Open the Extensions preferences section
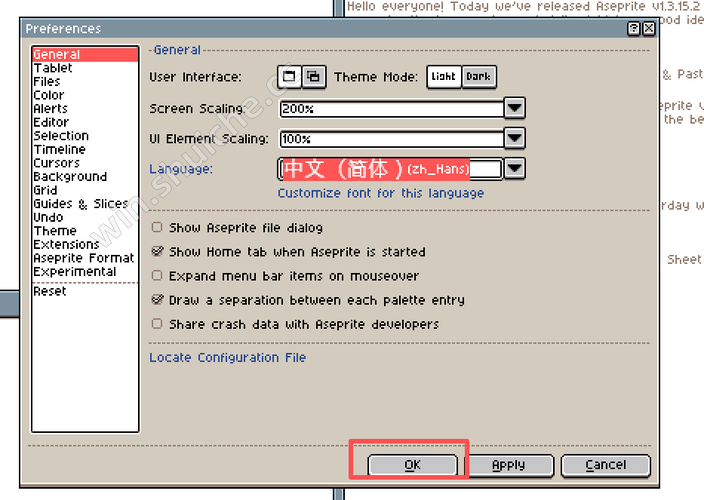 click(85, 244)
